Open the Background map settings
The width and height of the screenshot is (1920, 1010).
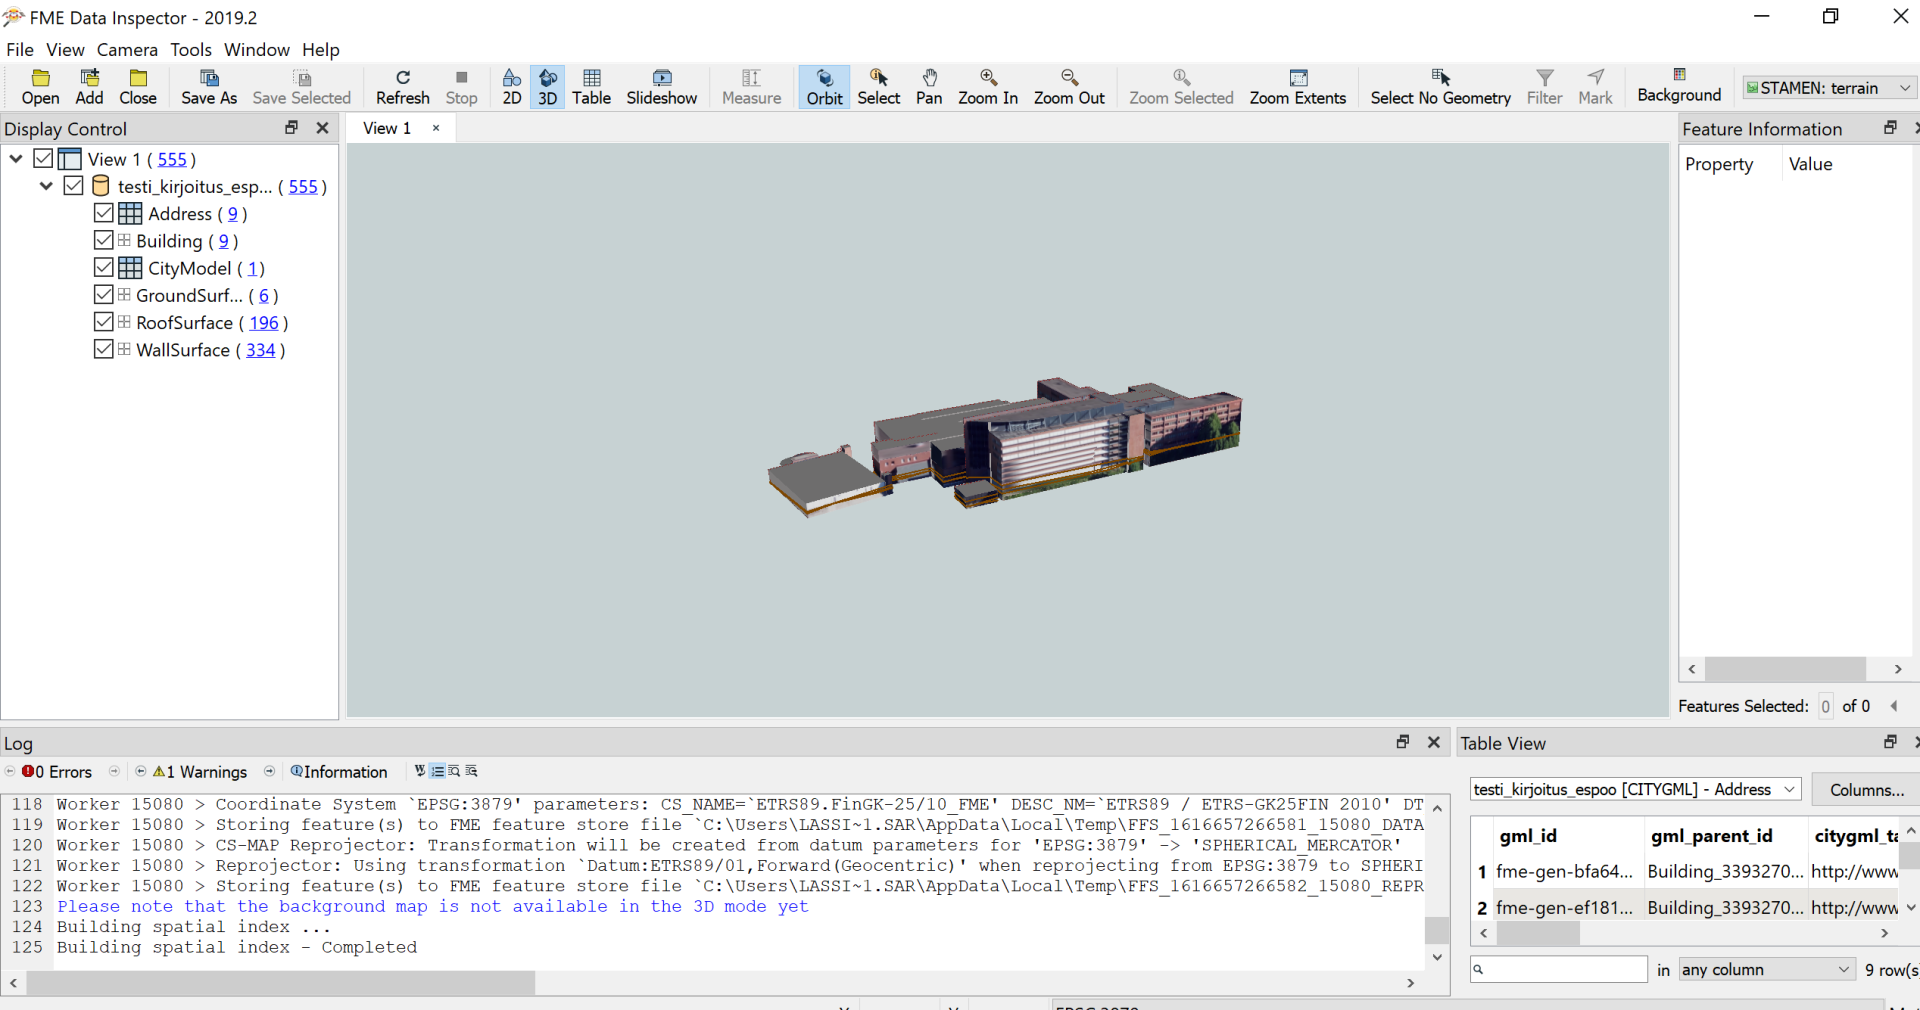tap(1678, 85)
